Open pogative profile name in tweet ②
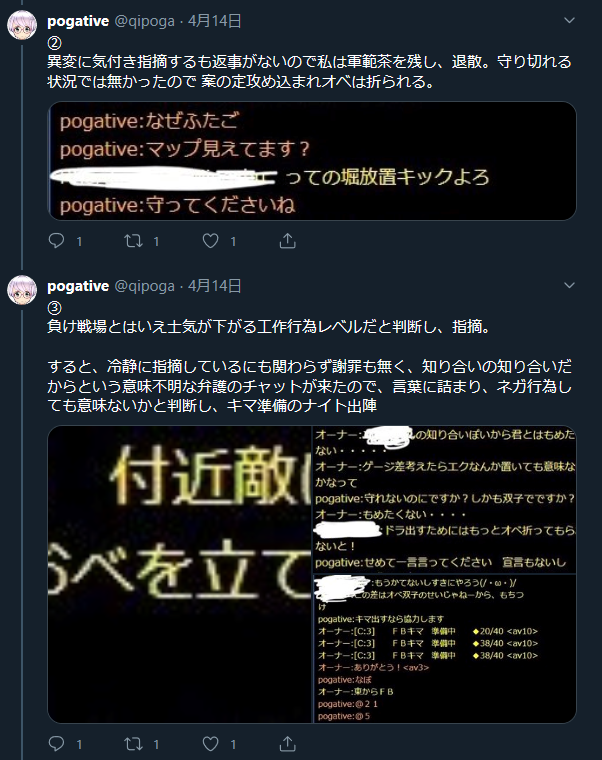The width and height of the screenshot is (602, 760). tap(78, 21)
